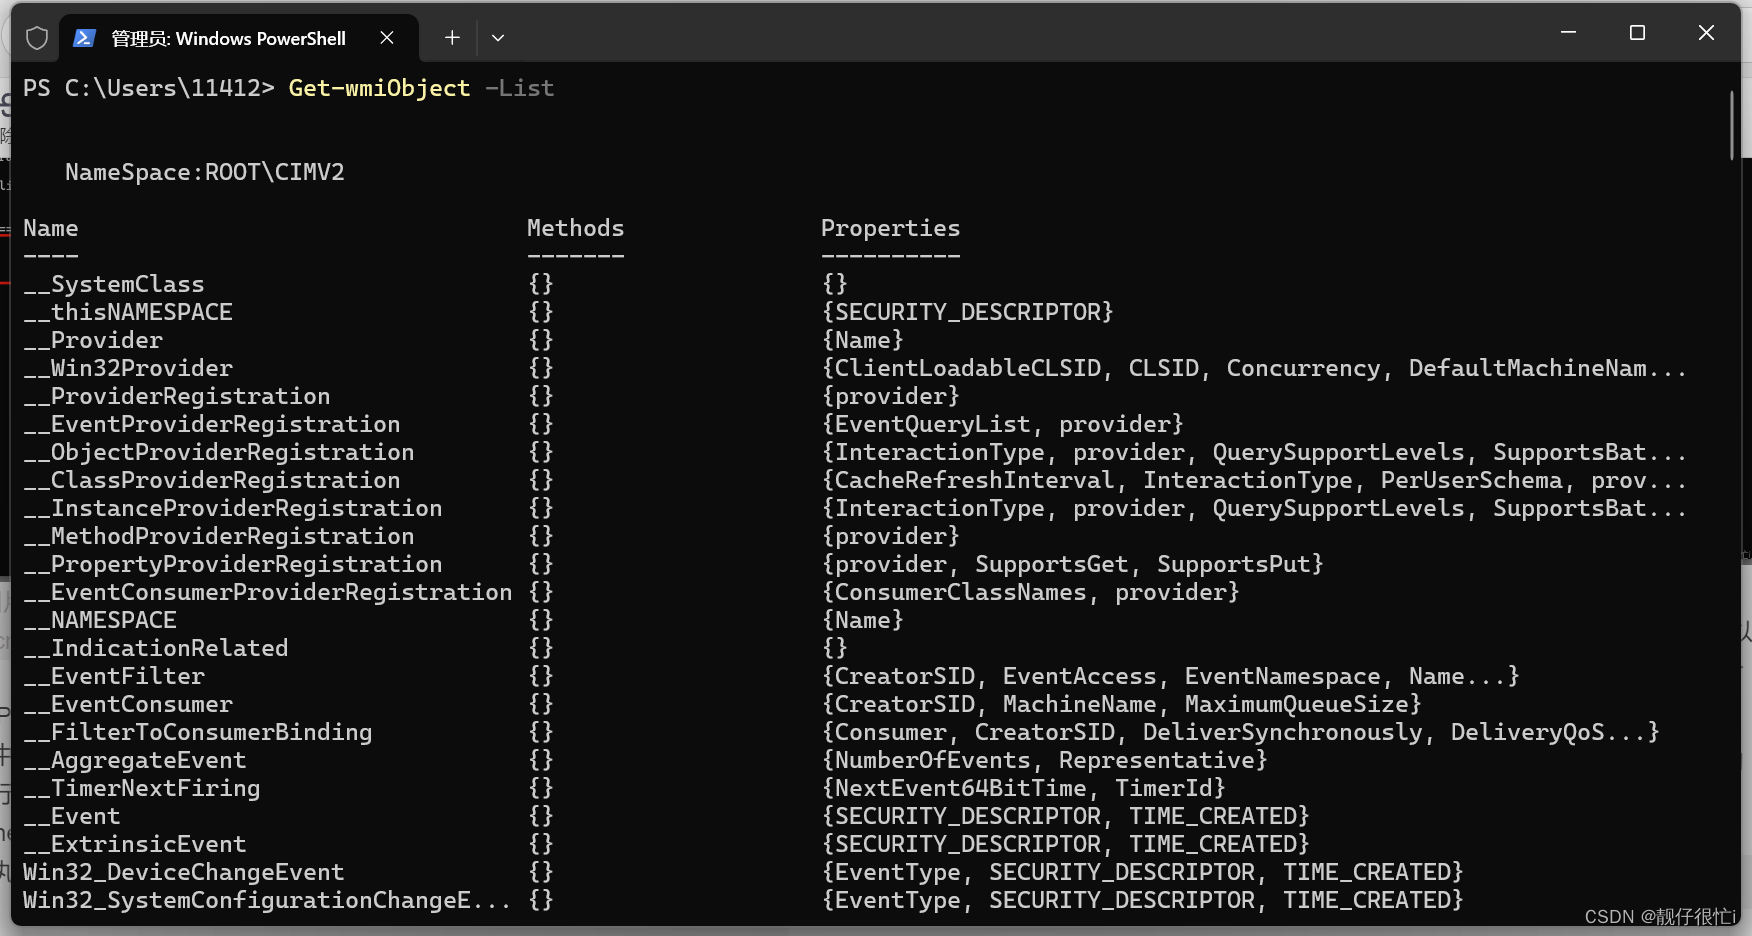Click the __IndicationRelated row name
Screen dimensions: 1752x936
coord(156,648)
